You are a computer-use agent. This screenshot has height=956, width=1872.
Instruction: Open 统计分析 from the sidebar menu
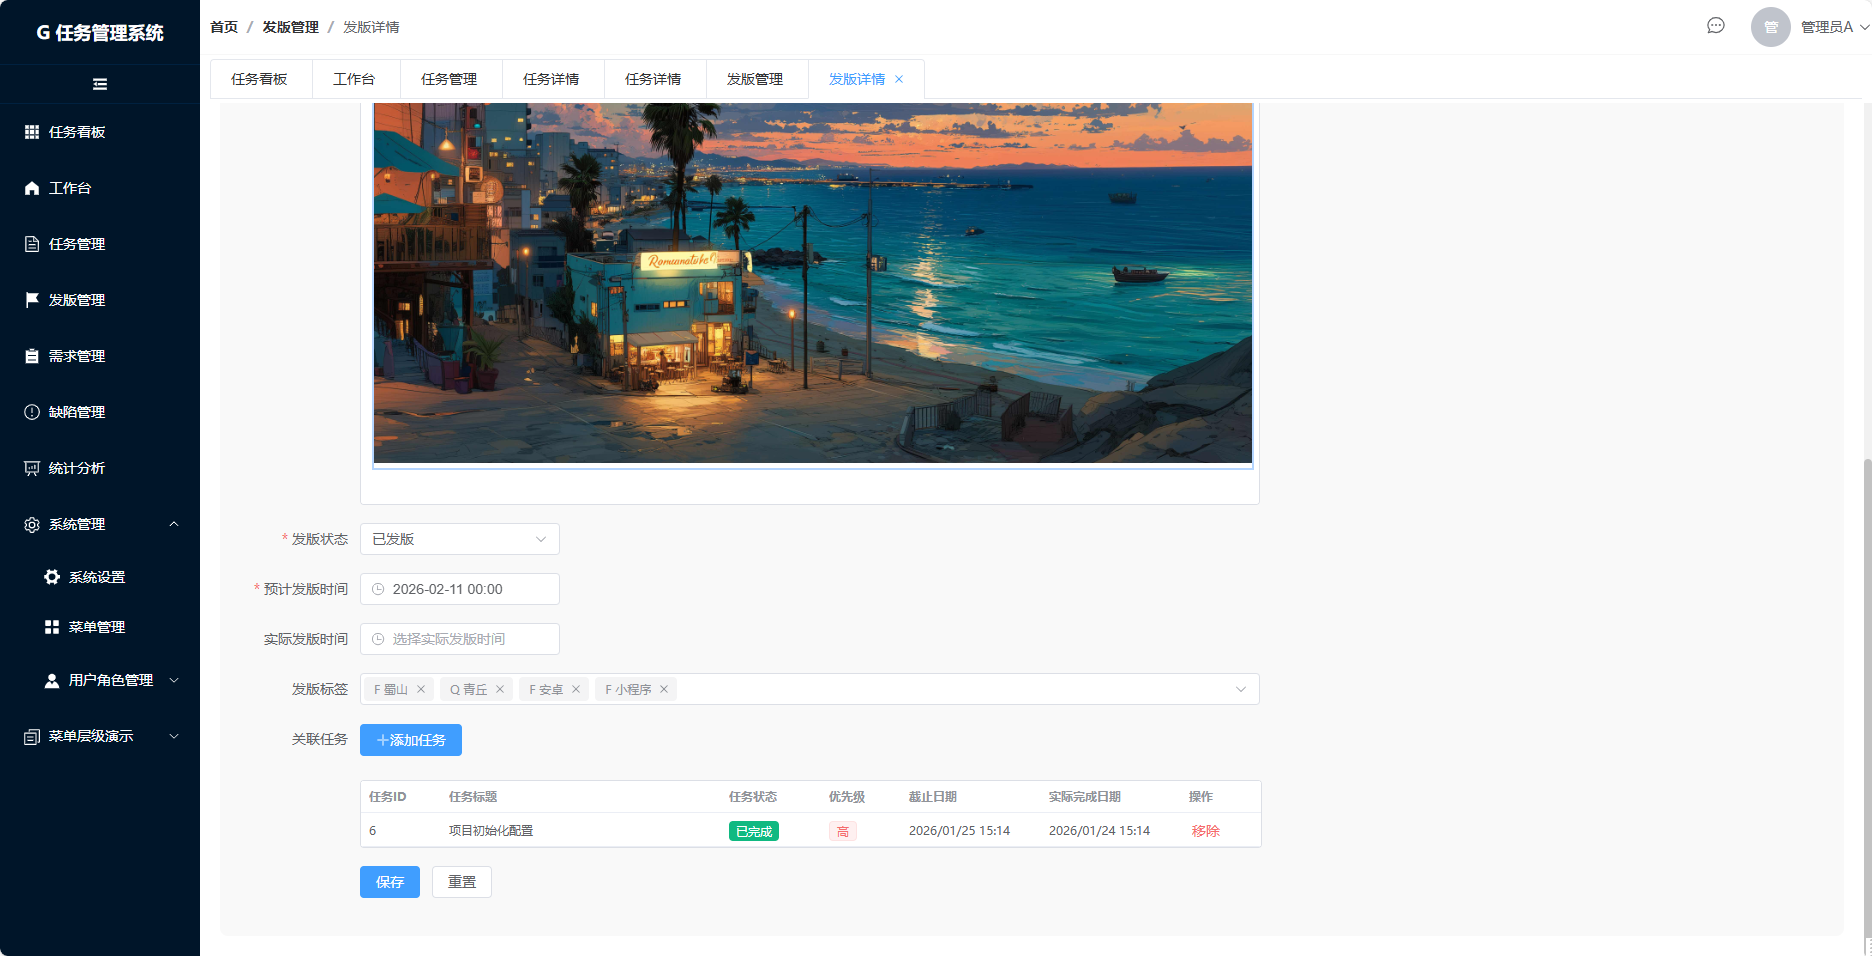(x=100, y=468)
